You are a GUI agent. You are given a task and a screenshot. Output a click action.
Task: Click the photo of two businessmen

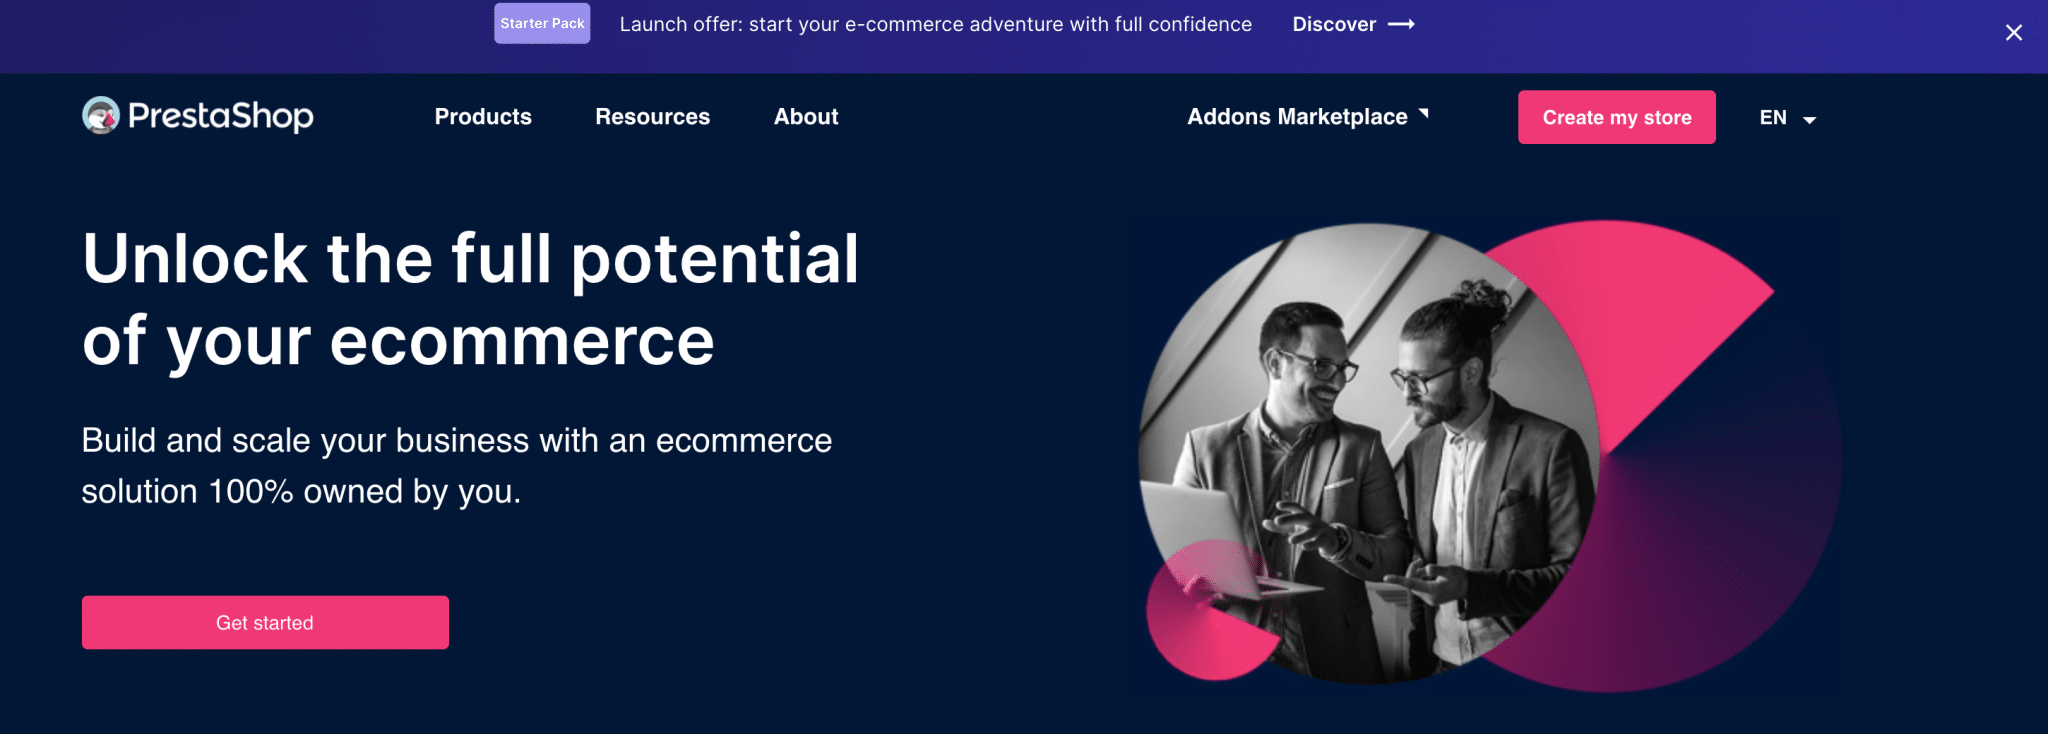[x=1370, y=450]
